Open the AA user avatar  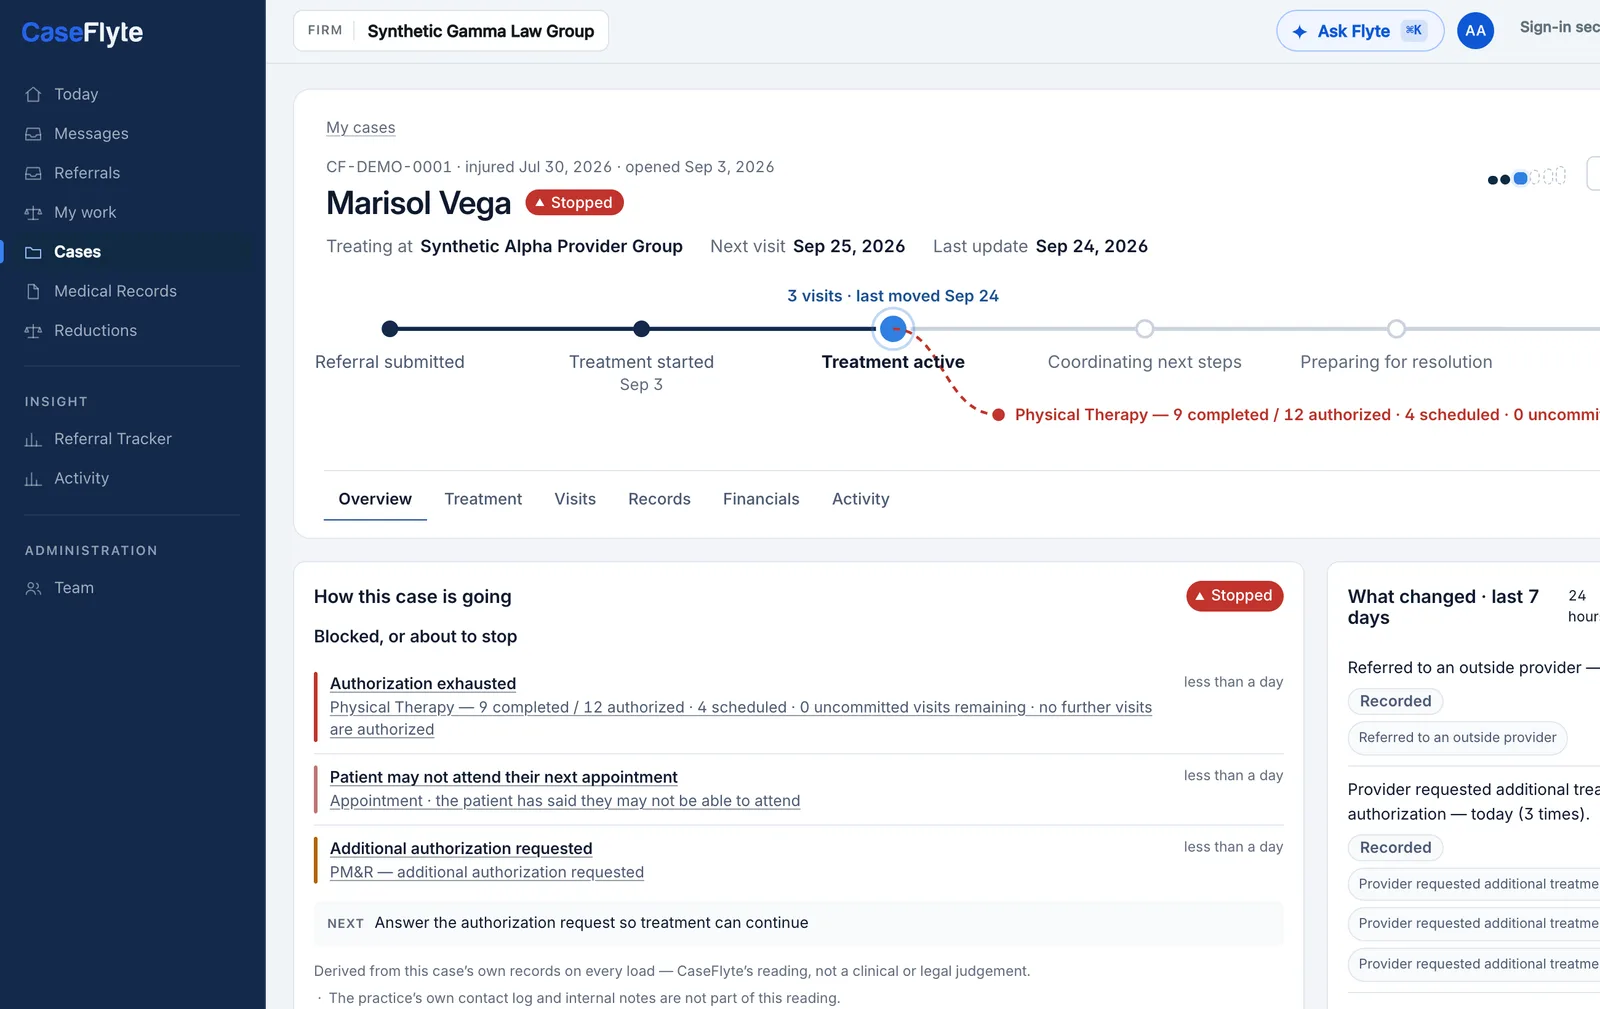point(1475,31)
